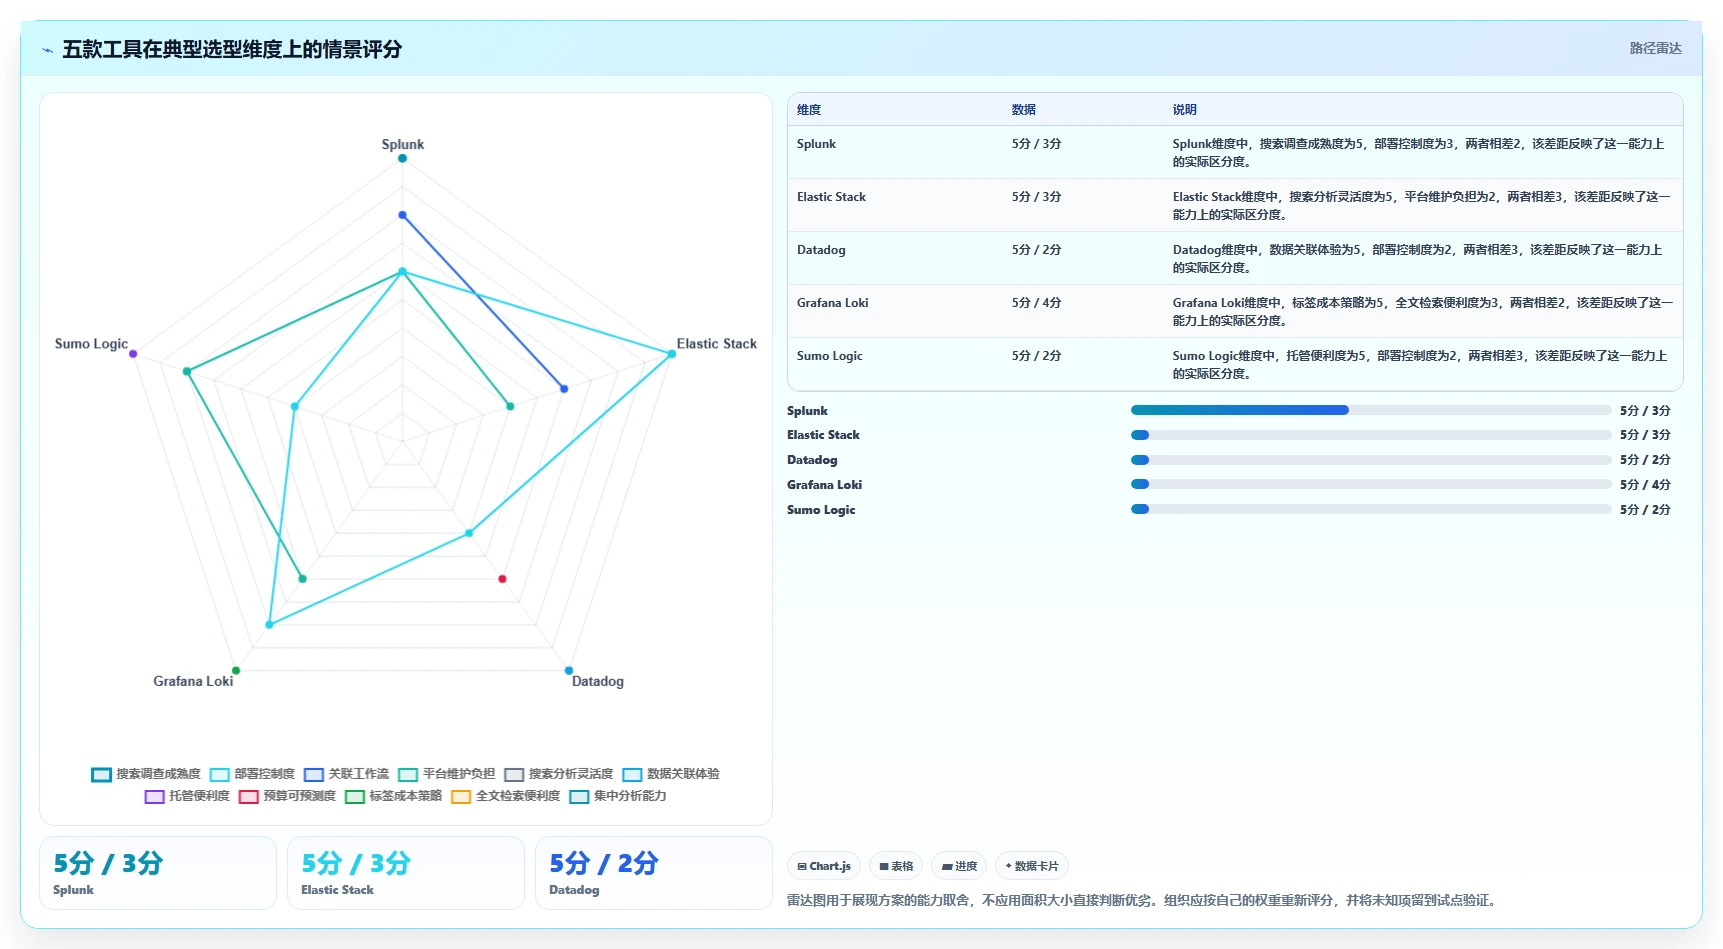Click the radar point at Elastic Stack vertex
The image size is (1723, 949).
click(672, 354)
